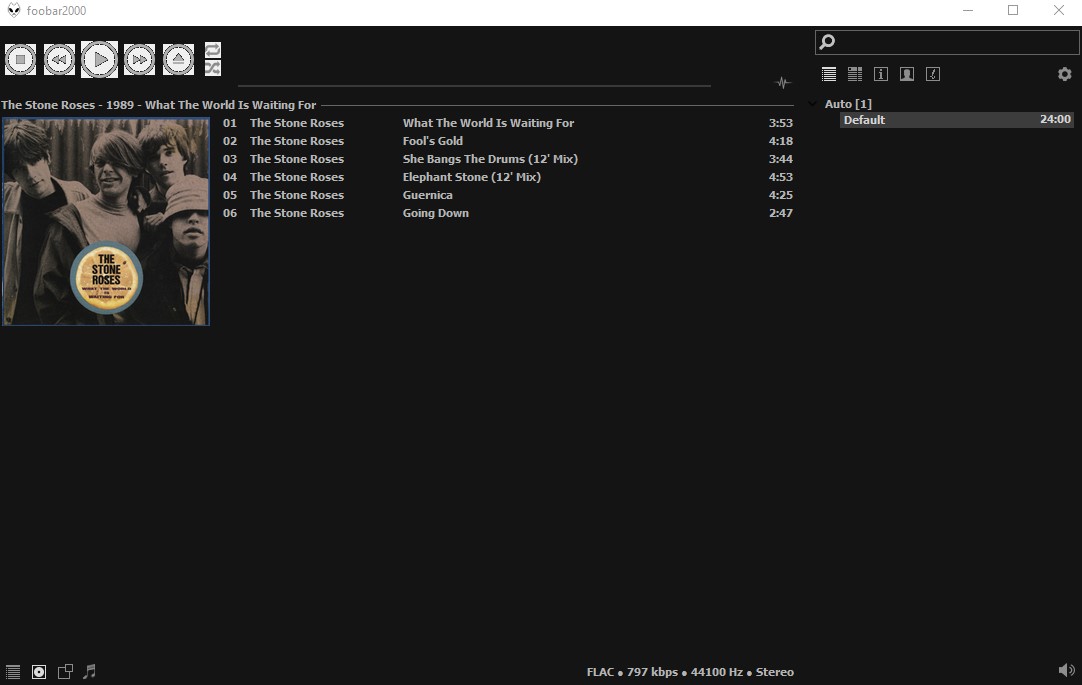Image resolution: width=1082 pixels, height=685 pixels.
Task: Select track 04 Elephant Stone (12' Mix)
Action: point(507,177)
